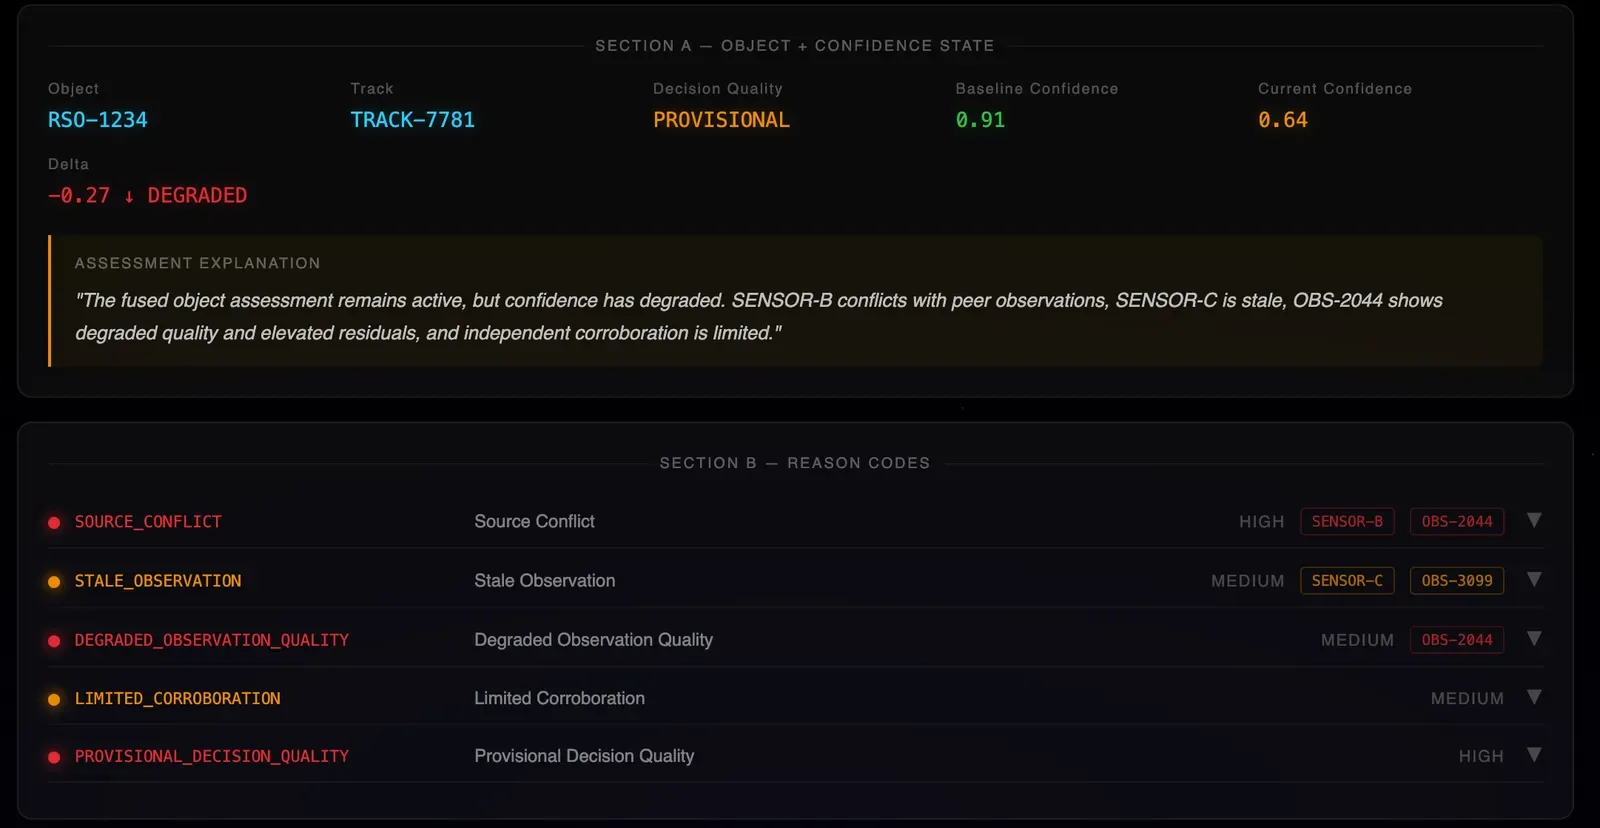Viewport: 1600px width, 828px height.
Task: Click the LIMITED_CORROBORATION reason code
Action: click(x=177, y=699)
